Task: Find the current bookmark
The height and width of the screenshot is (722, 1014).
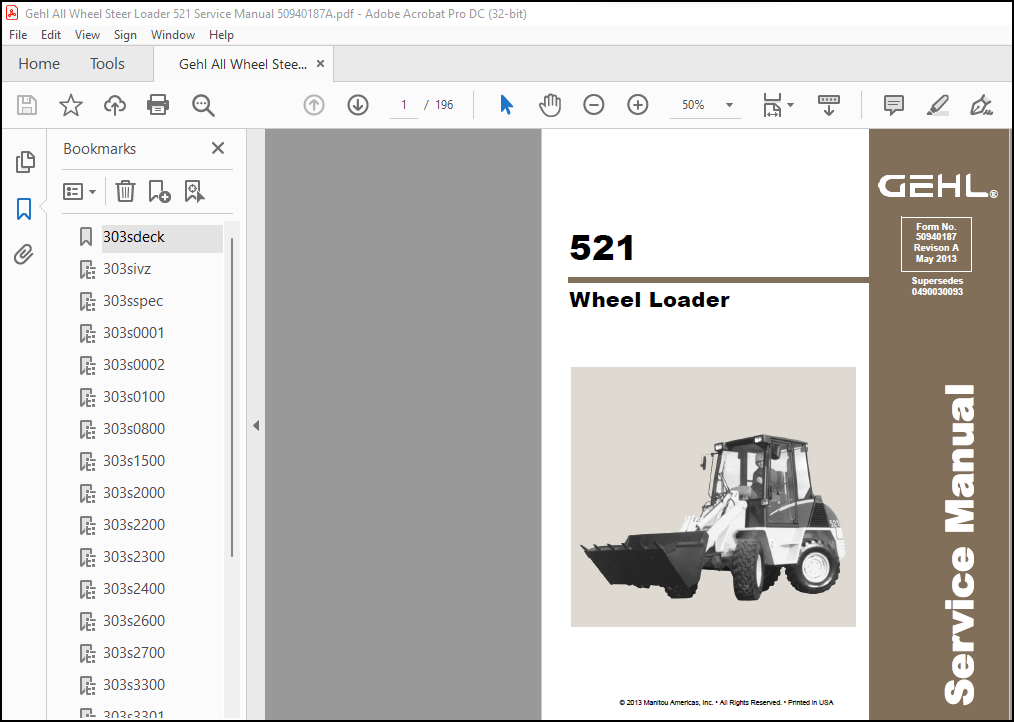Action: pyautogui.click(x=195, y=191)
